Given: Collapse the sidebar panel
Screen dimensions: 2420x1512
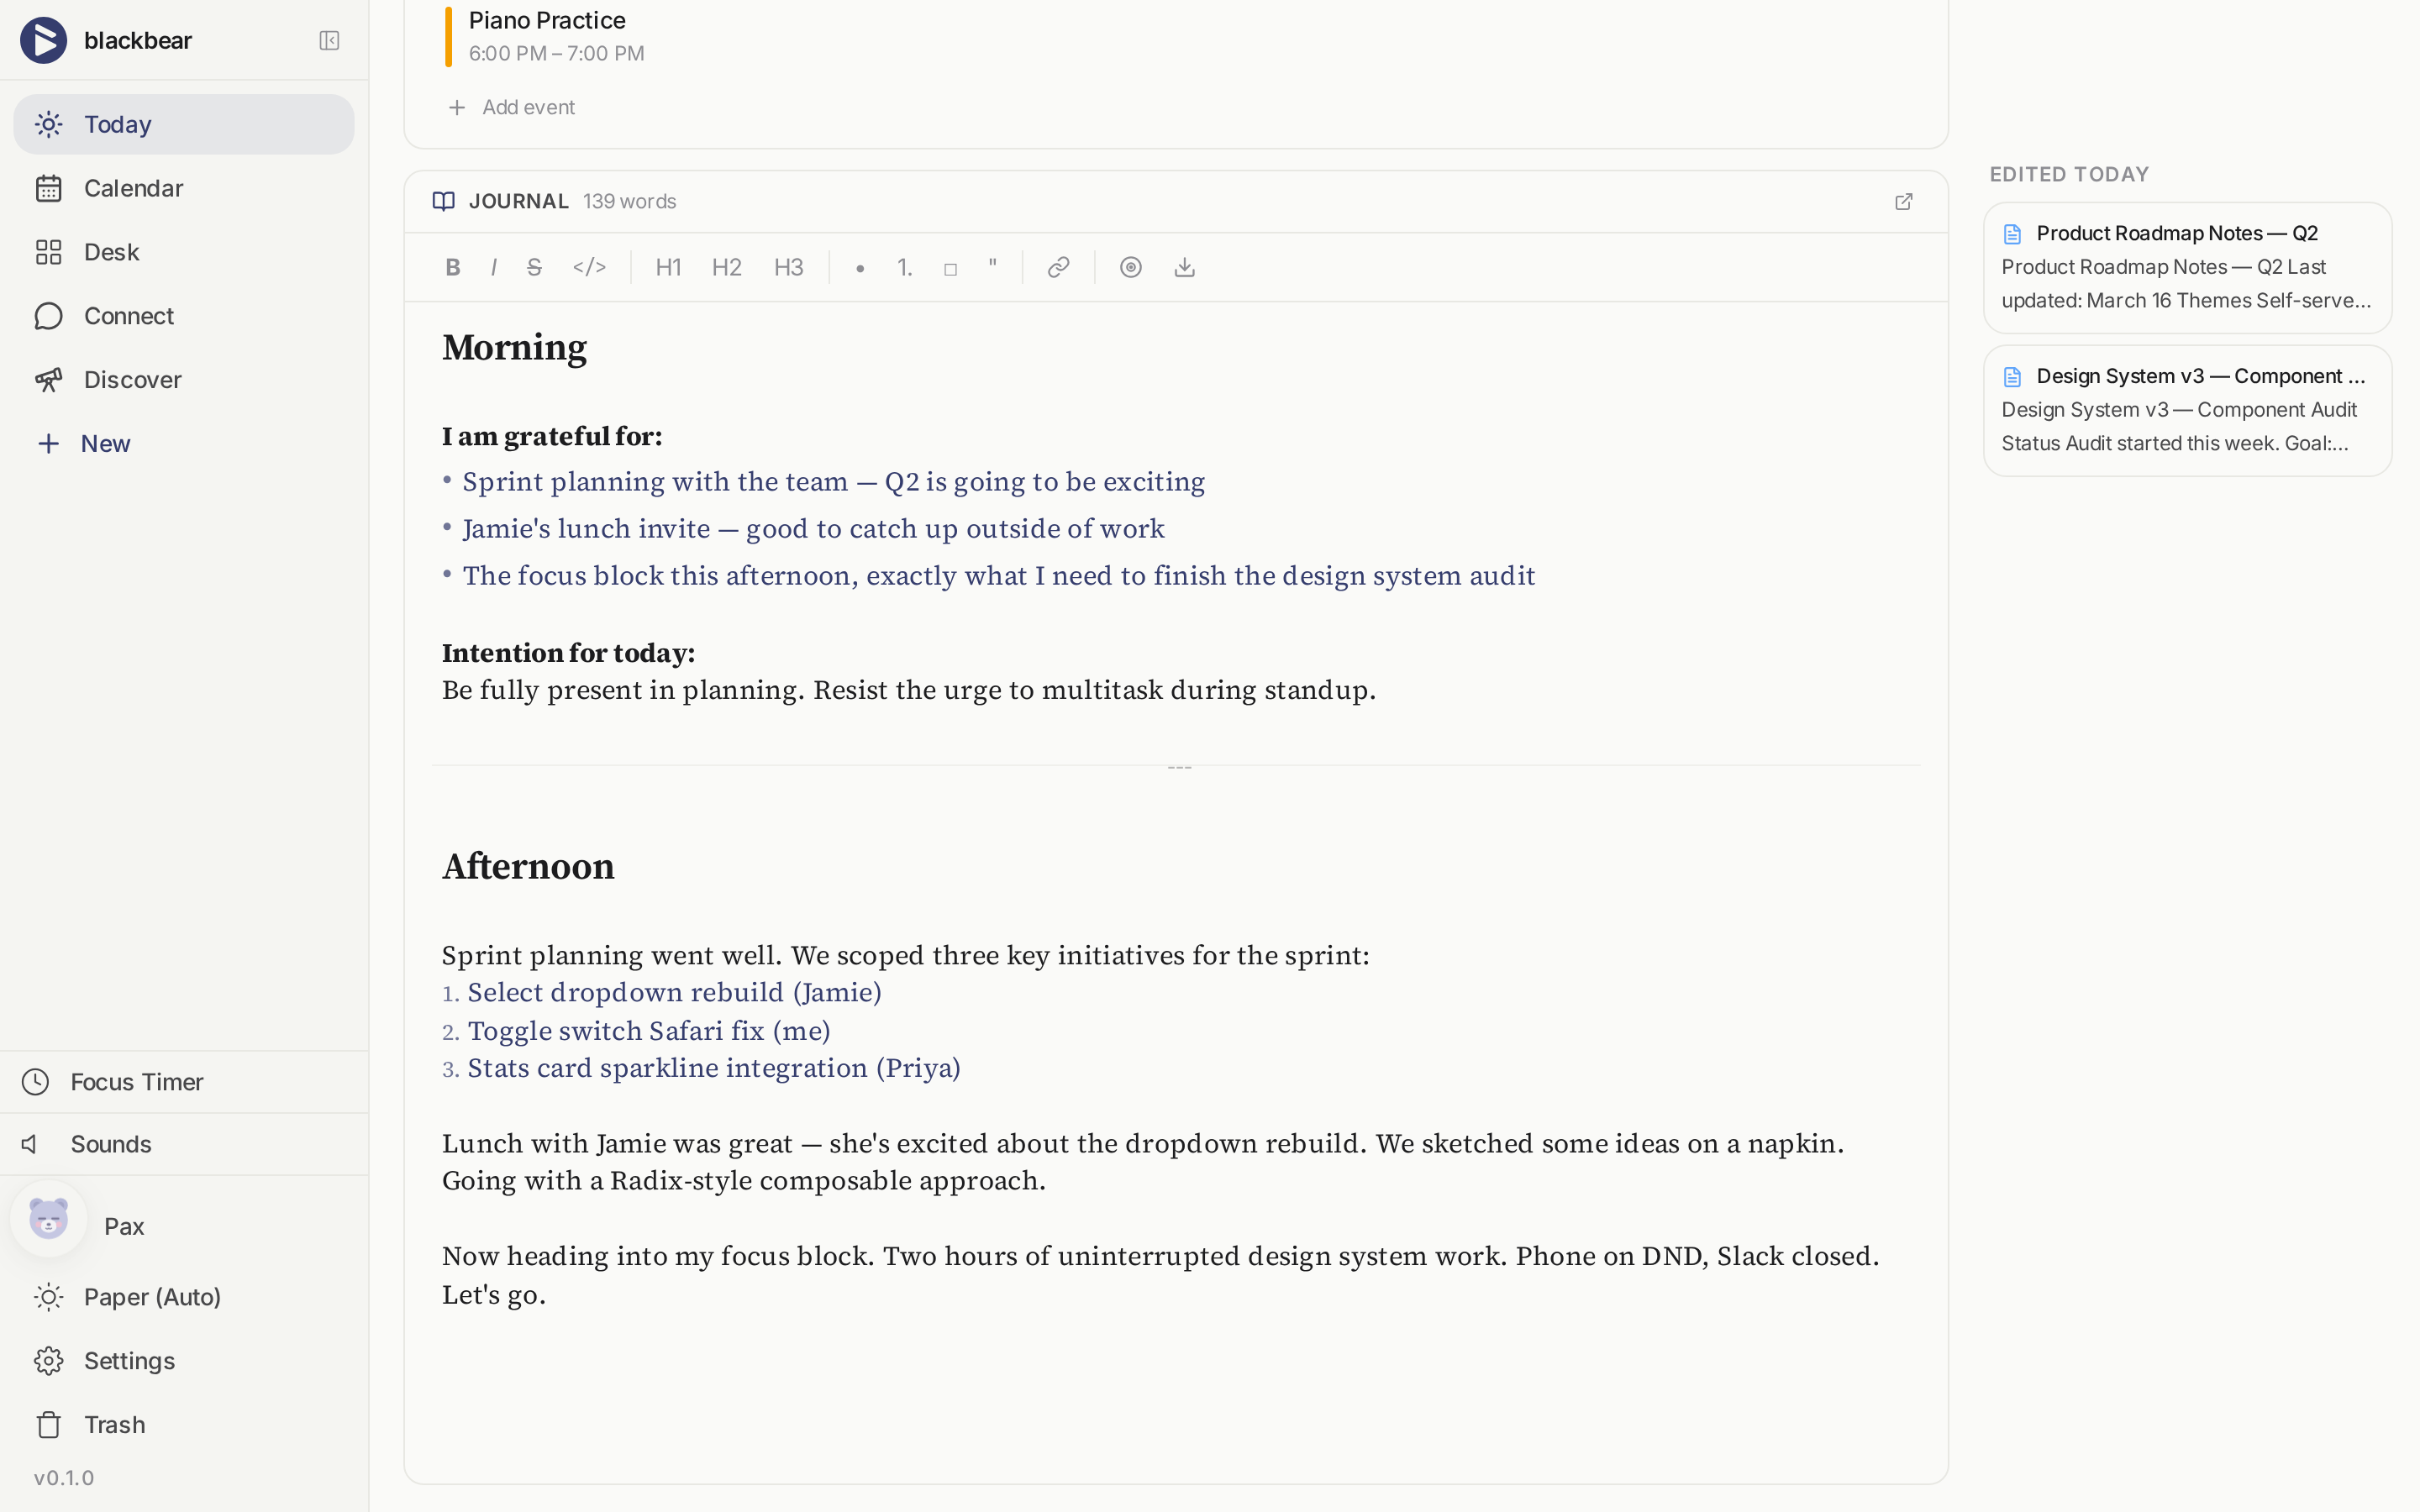Looking at the screenshot, I should [x=329, y=41].
